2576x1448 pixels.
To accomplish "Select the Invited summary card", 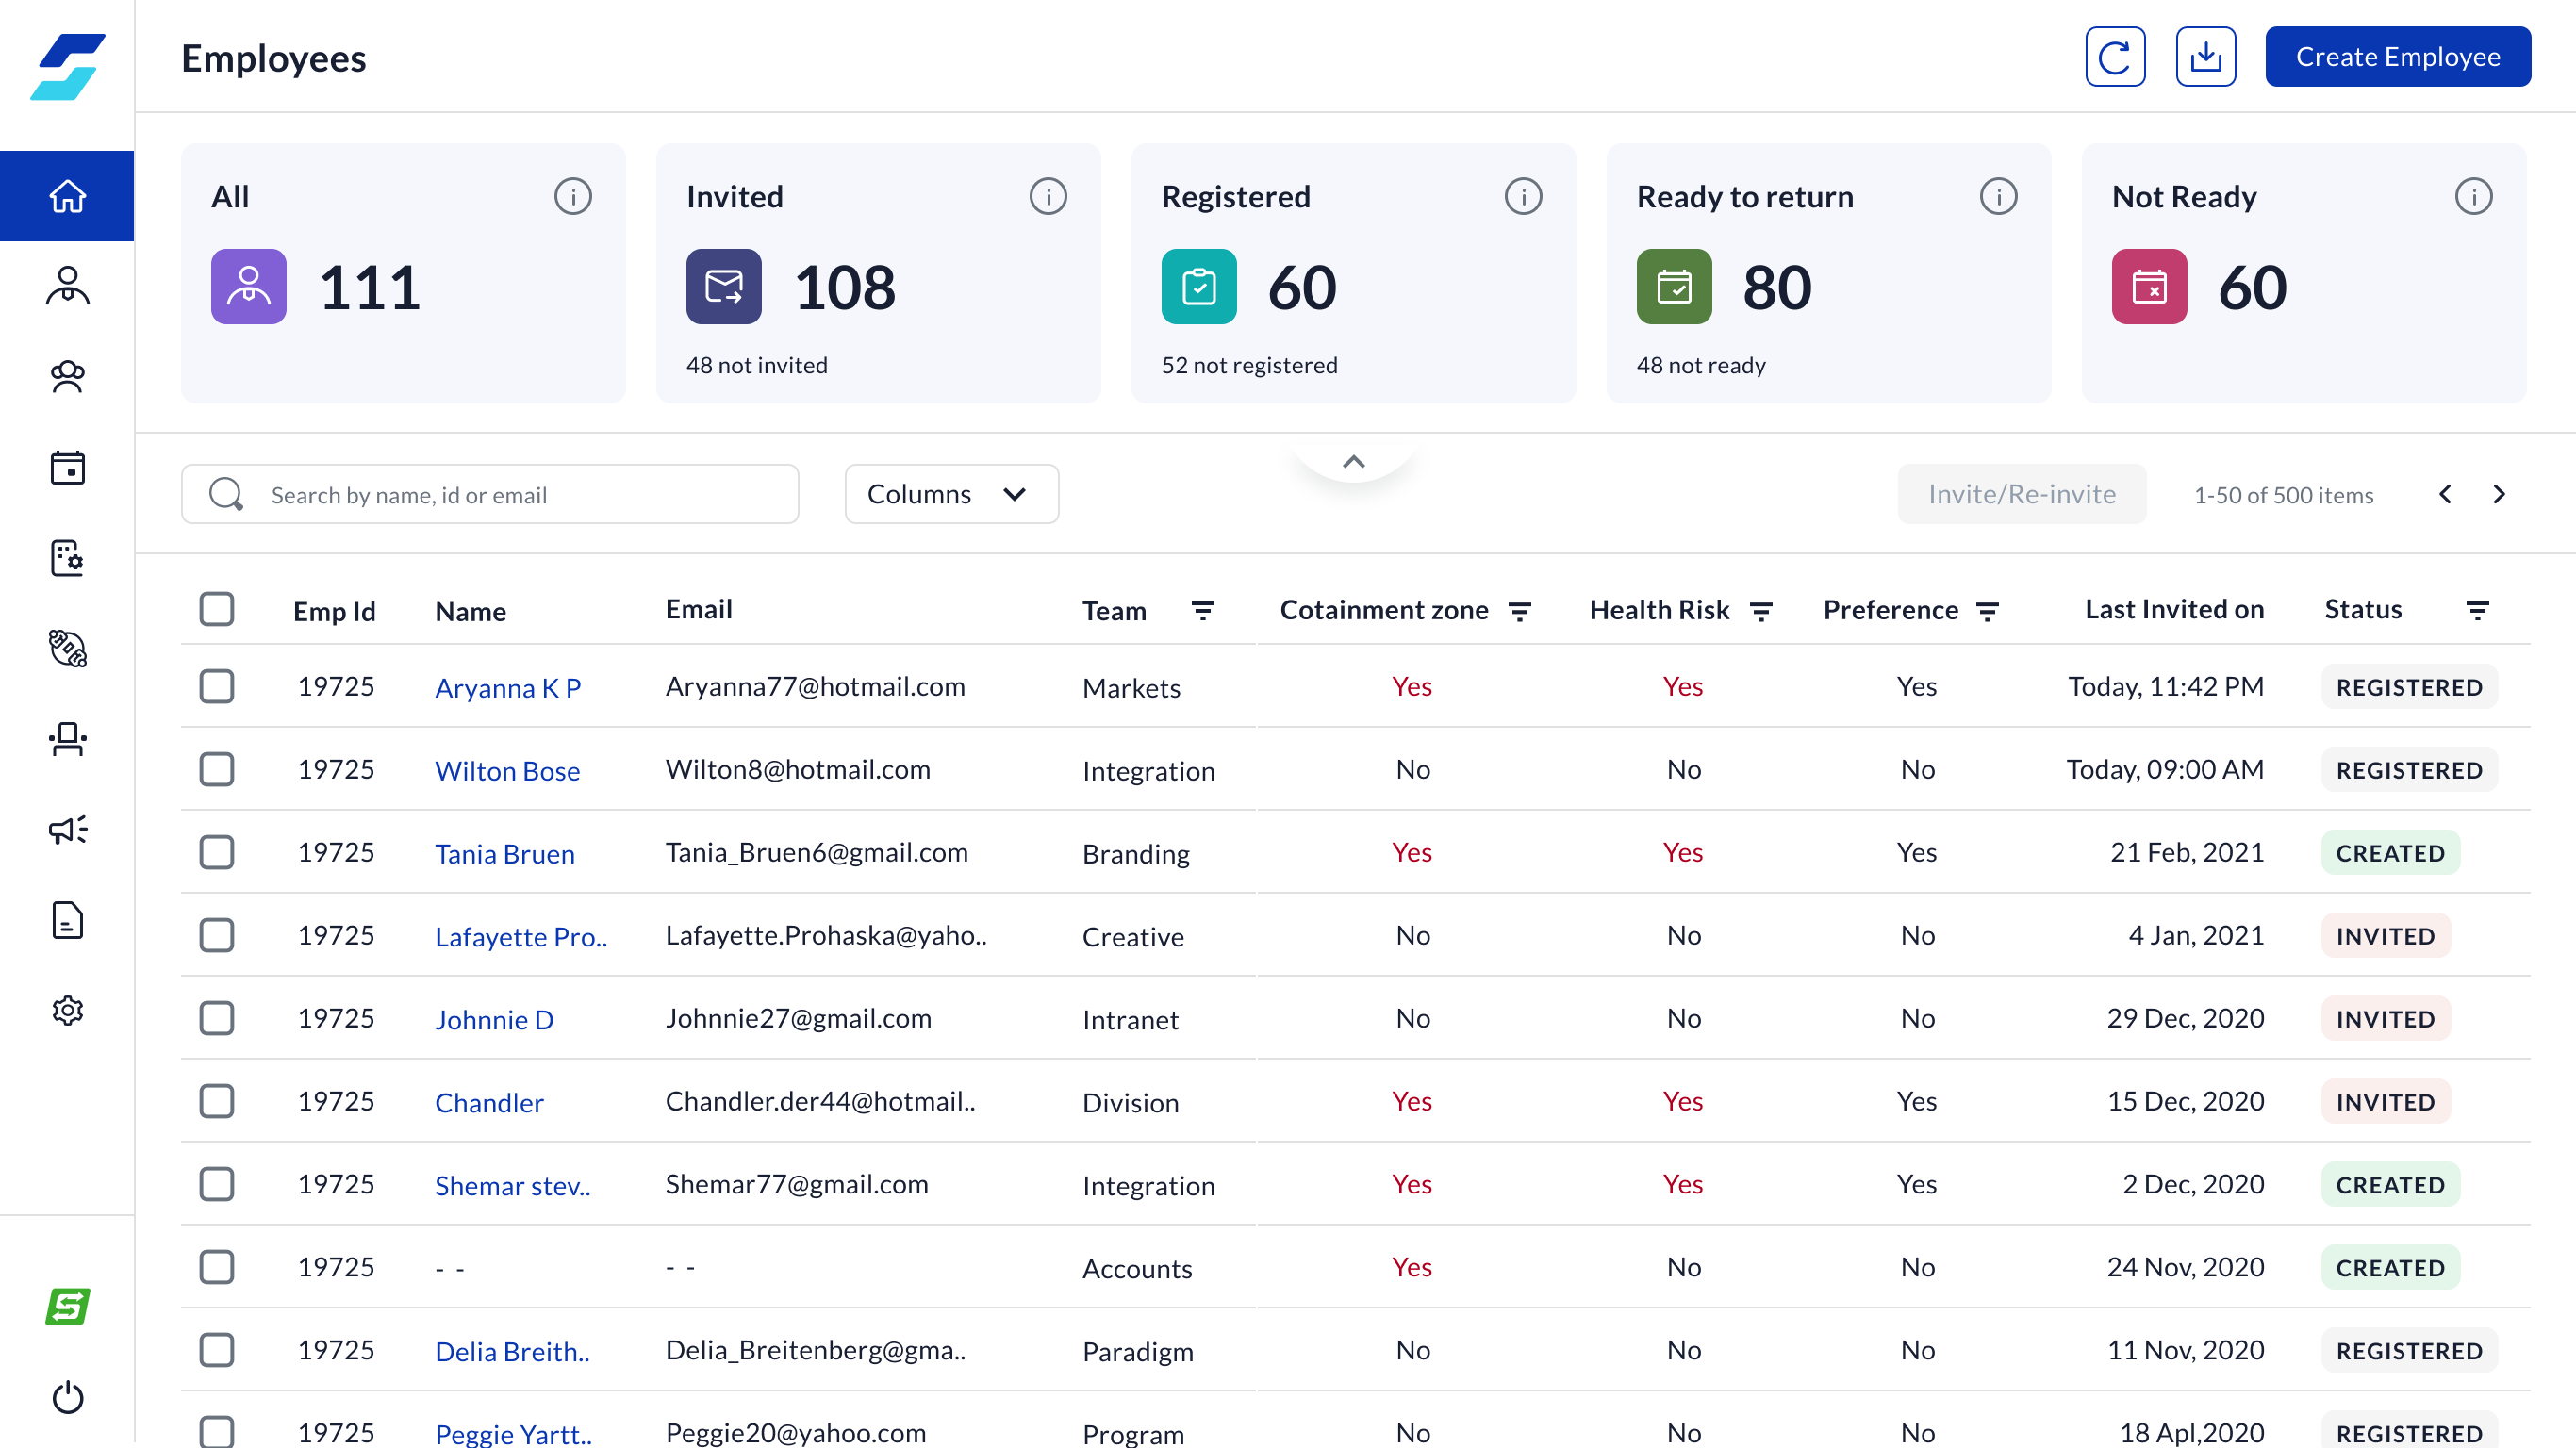I will (877, 272).
